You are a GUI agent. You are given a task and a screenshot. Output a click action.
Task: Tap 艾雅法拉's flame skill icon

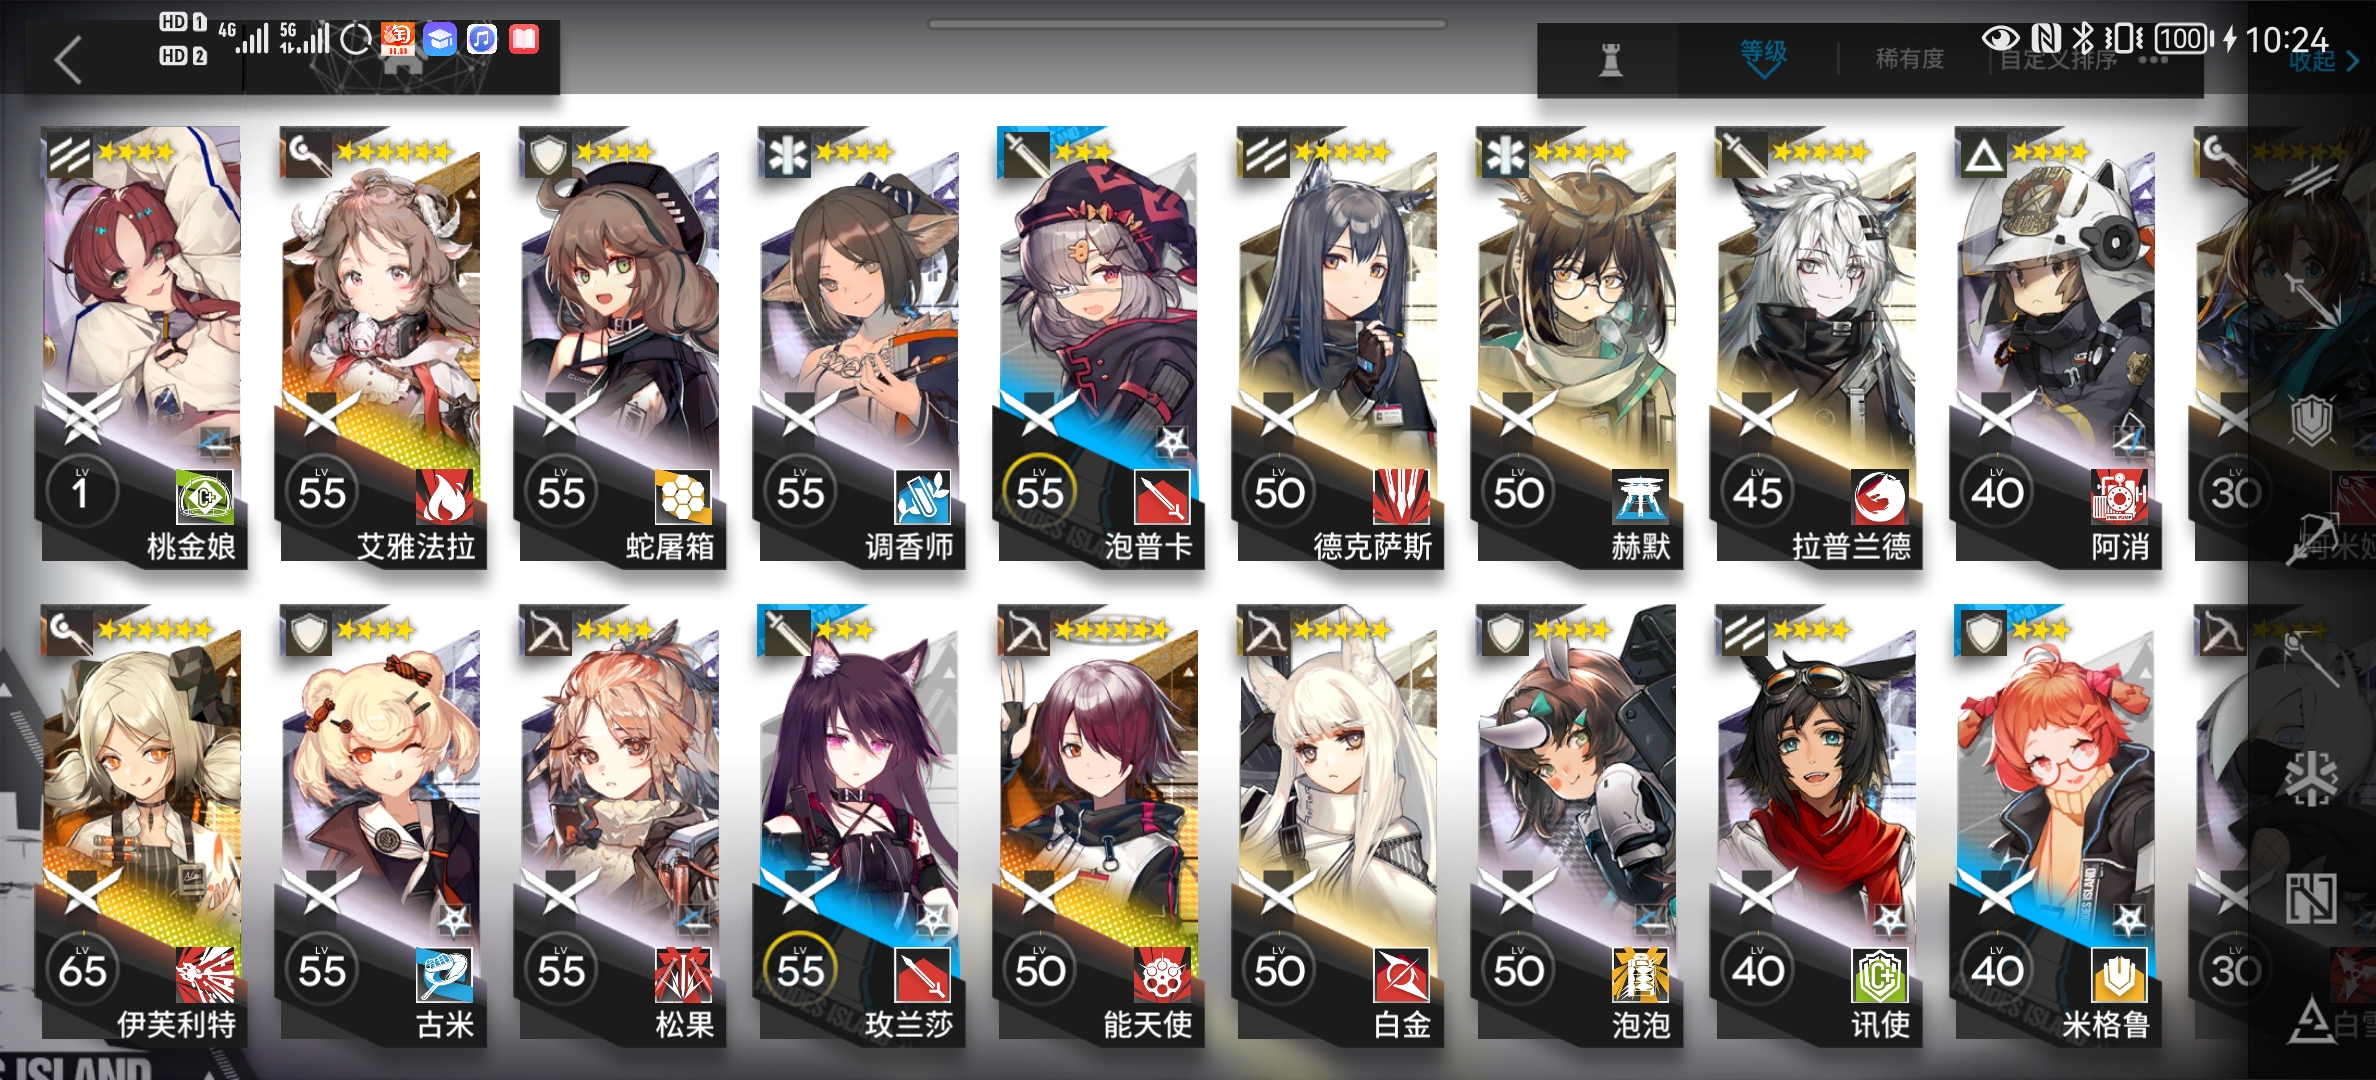pyautogui.click(x=444, y=496)
